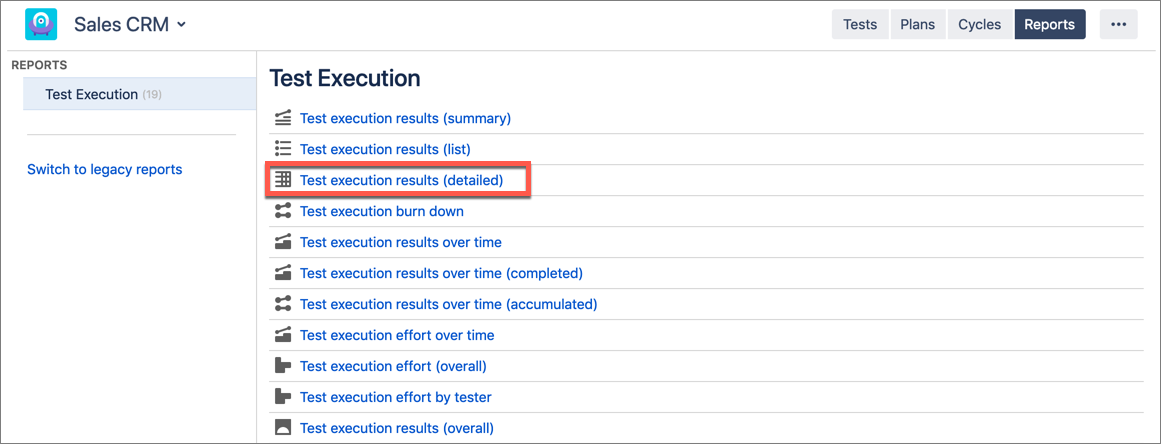Open Test execution results over time (completed)
The width and height of the screenshot is (1161, 444).
click(x=441, y=273)
